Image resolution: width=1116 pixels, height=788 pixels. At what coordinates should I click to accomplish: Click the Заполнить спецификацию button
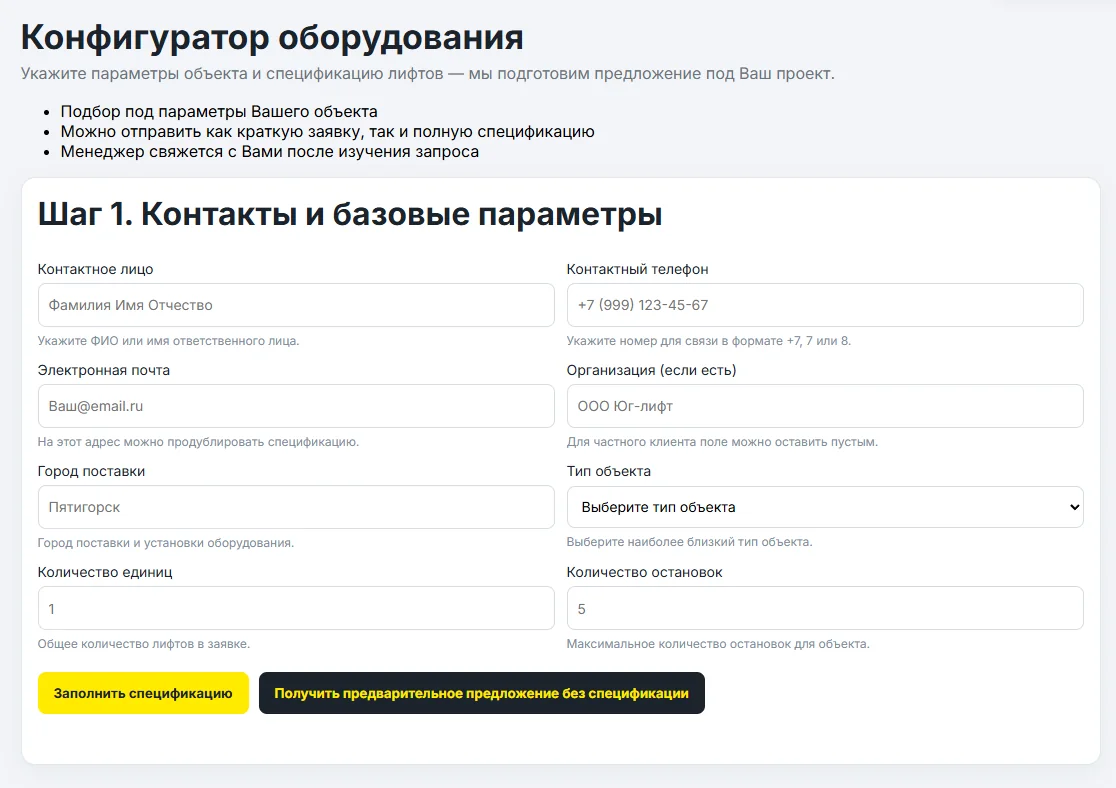tap(143, 693)
